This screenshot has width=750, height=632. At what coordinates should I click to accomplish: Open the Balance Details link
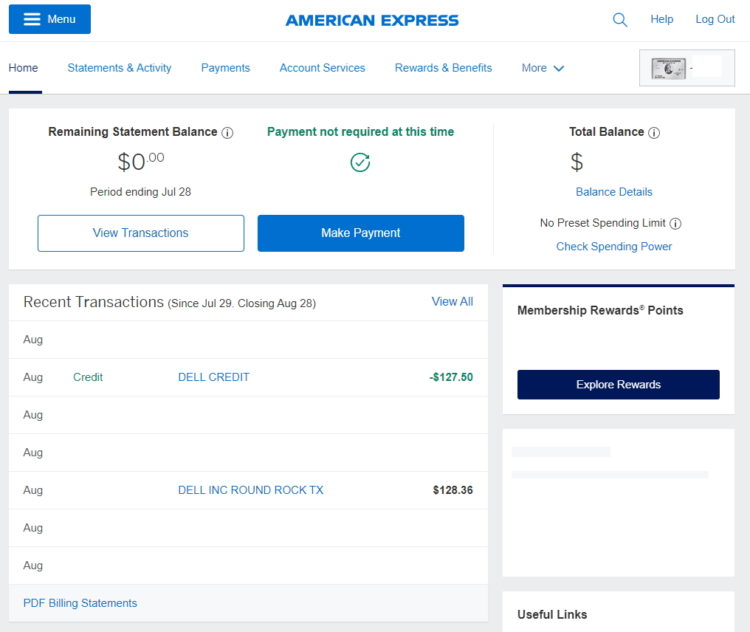(x=614, y=192)
